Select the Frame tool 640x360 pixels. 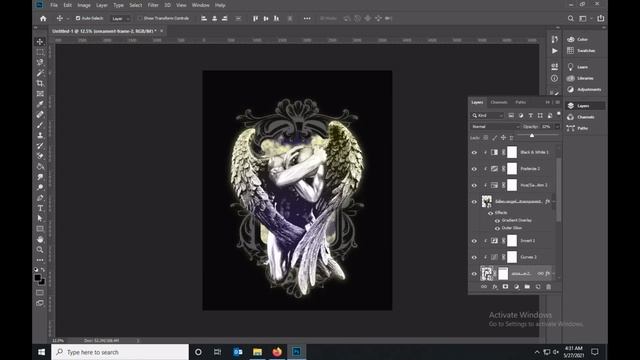[x=40, y=94]
